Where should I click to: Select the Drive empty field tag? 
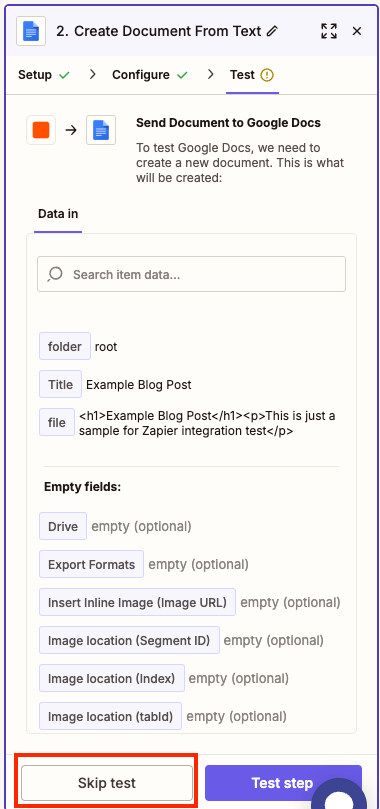(x=63, y=526)
